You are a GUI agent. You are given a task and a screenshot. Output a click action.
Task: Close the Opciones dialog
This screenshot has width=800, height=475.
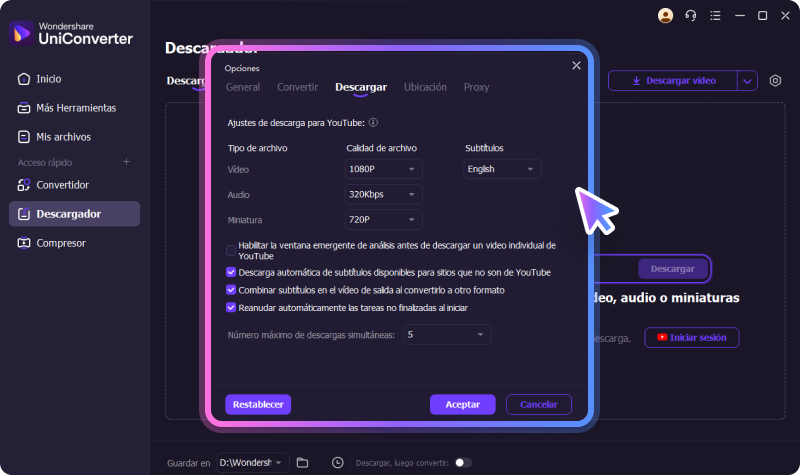click(x=576, y=65)
